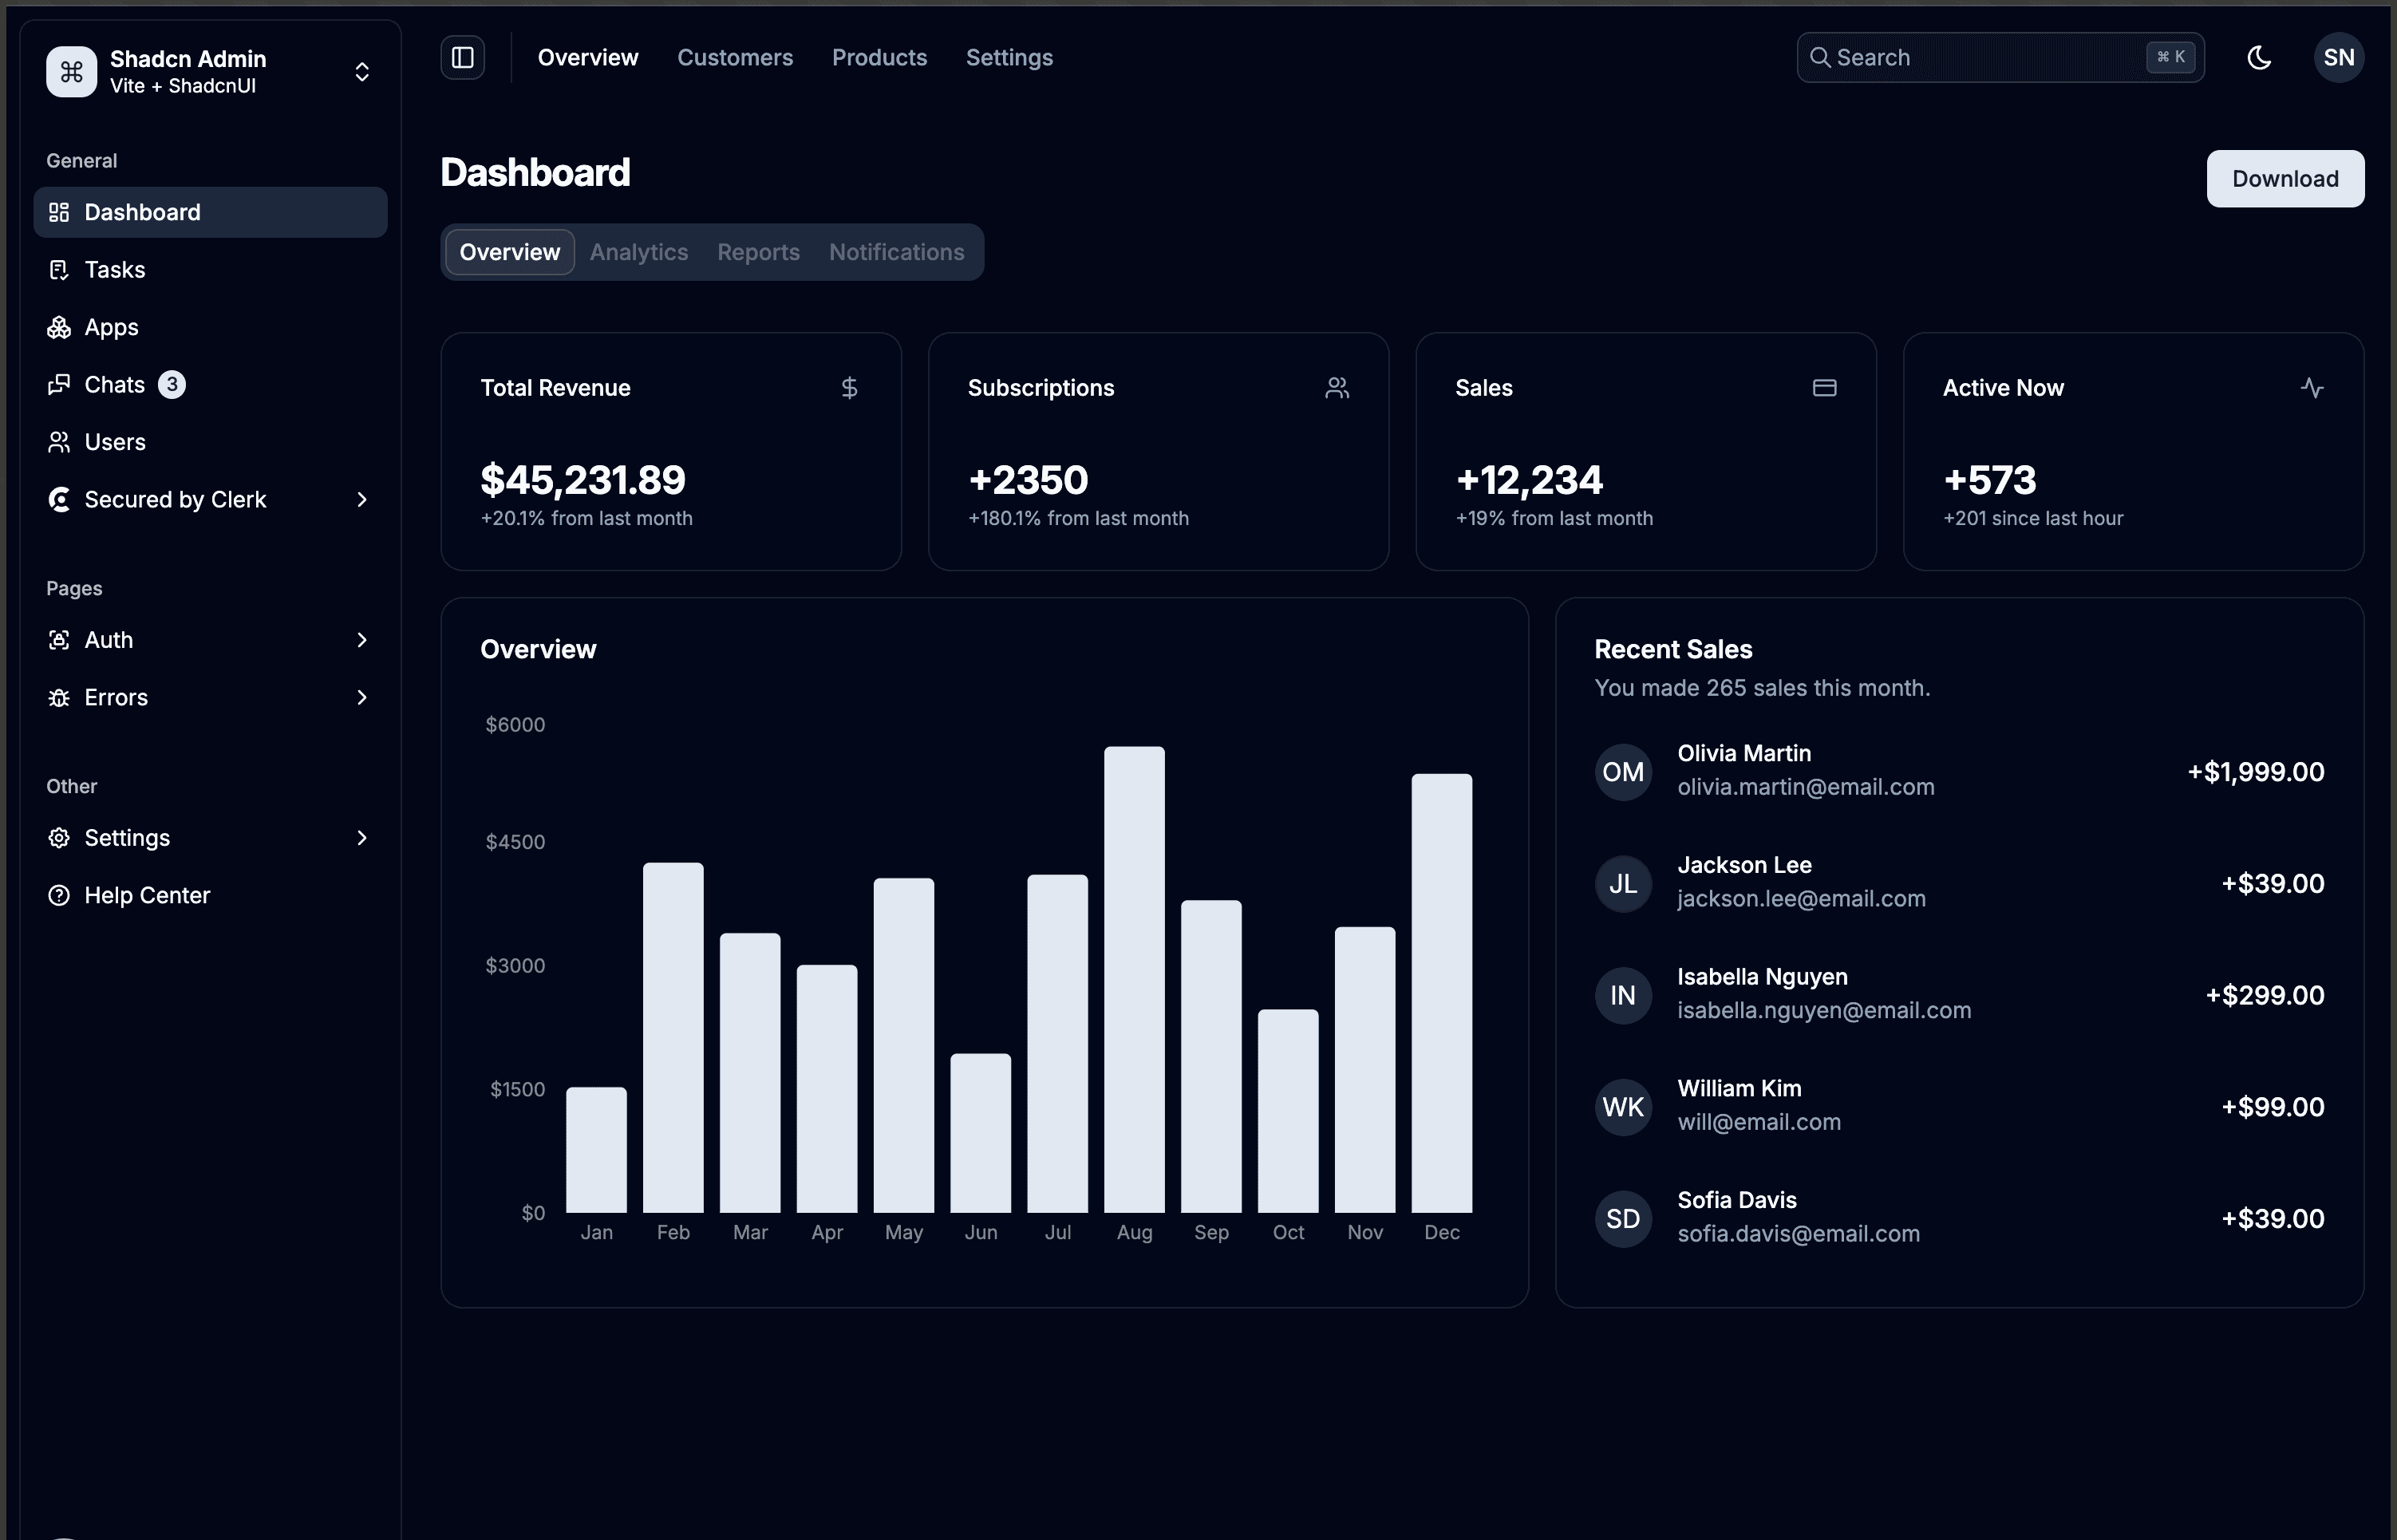Screen dimensions: 2397x1540
Task: Click the $45,231.89 revenue value
Action: click(583, 480)
